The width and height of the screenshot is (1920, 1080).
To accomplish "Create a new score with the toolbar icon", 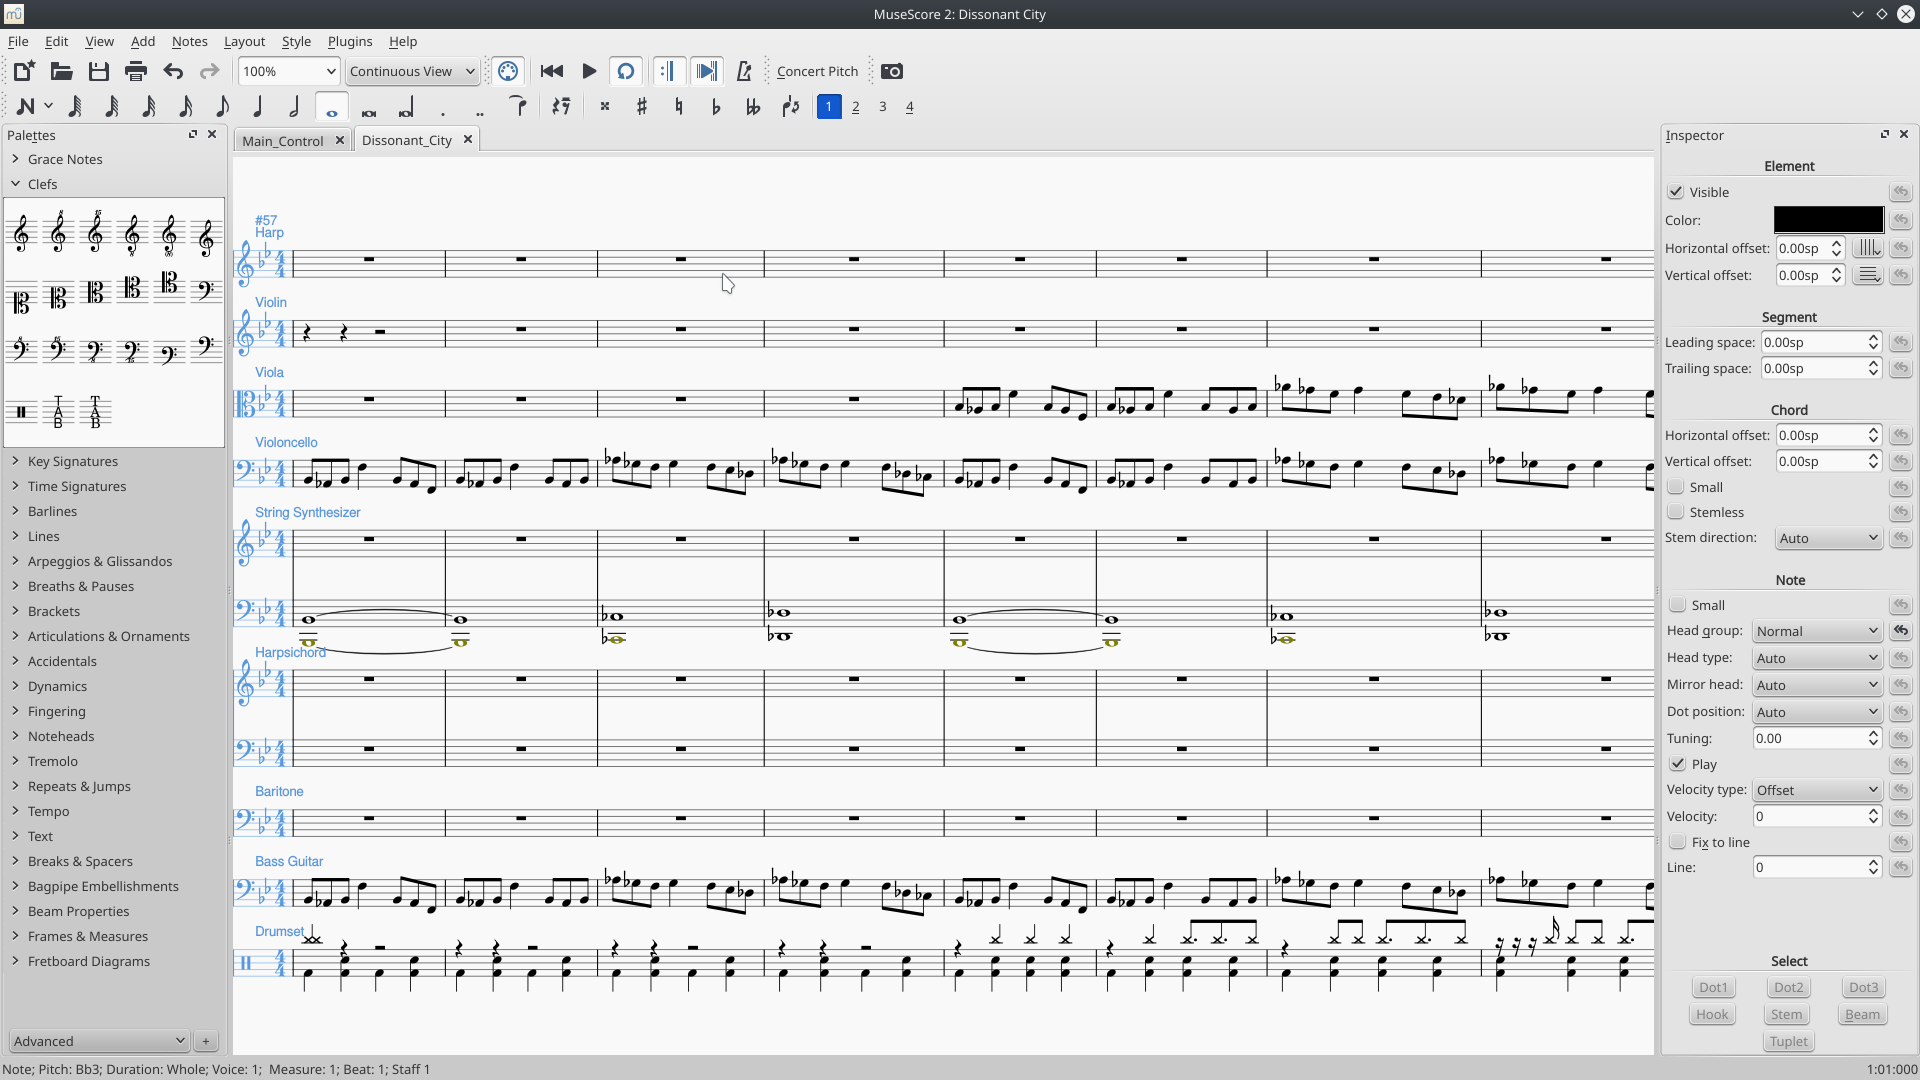I will [23, 71].
